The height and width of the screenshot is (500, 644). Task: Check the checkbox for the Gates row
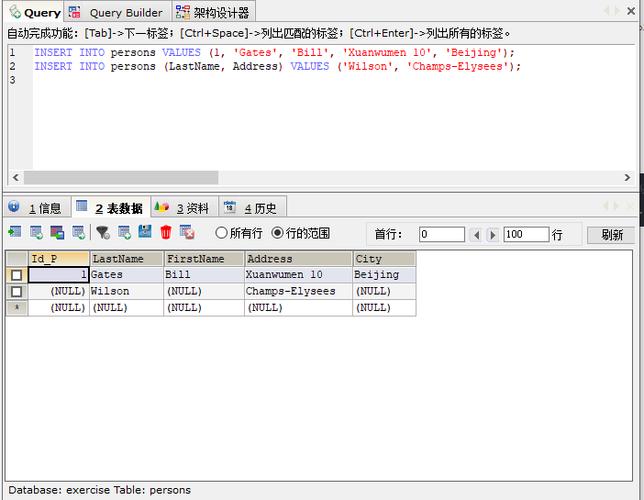coord(16,275)
